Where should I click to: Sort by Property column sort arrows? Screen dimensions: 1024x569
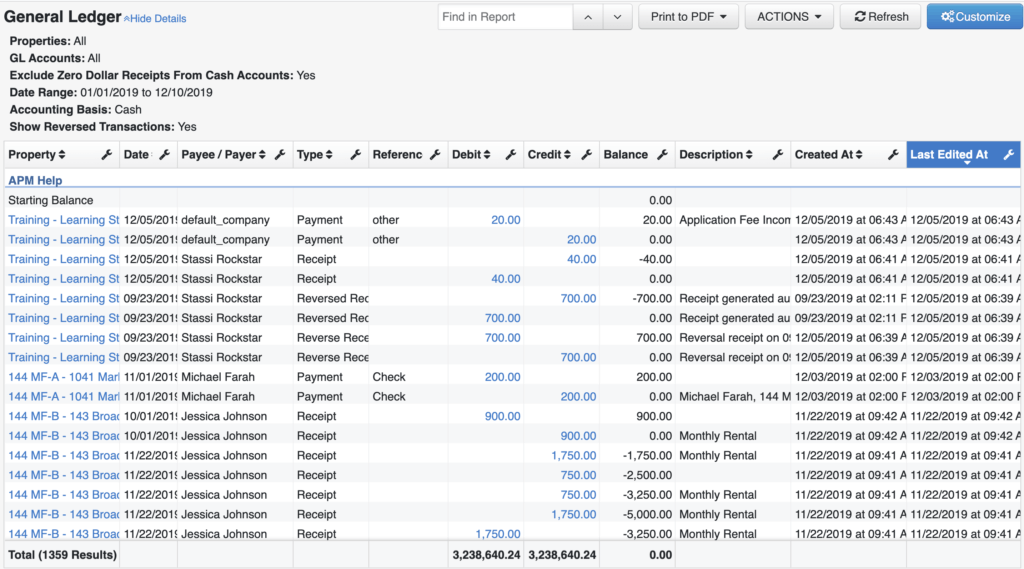(62, 155)
